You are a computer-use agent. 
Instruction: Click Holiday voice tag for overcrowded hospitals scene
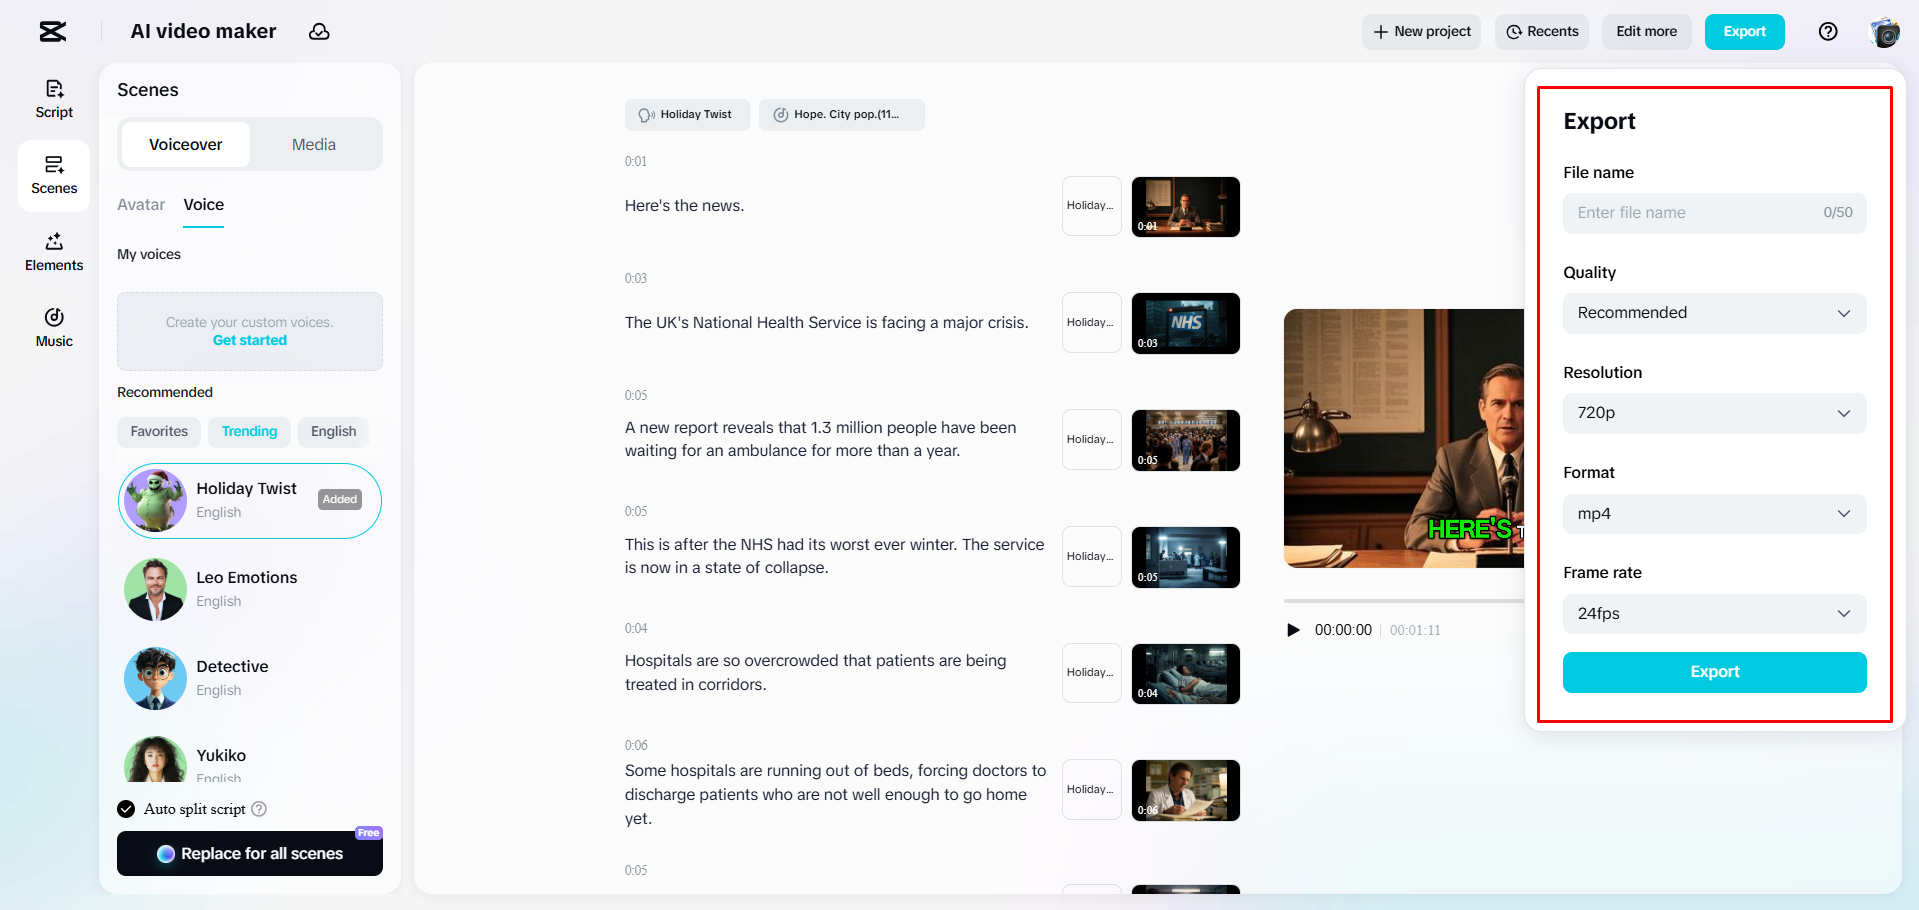[1091, 673]
